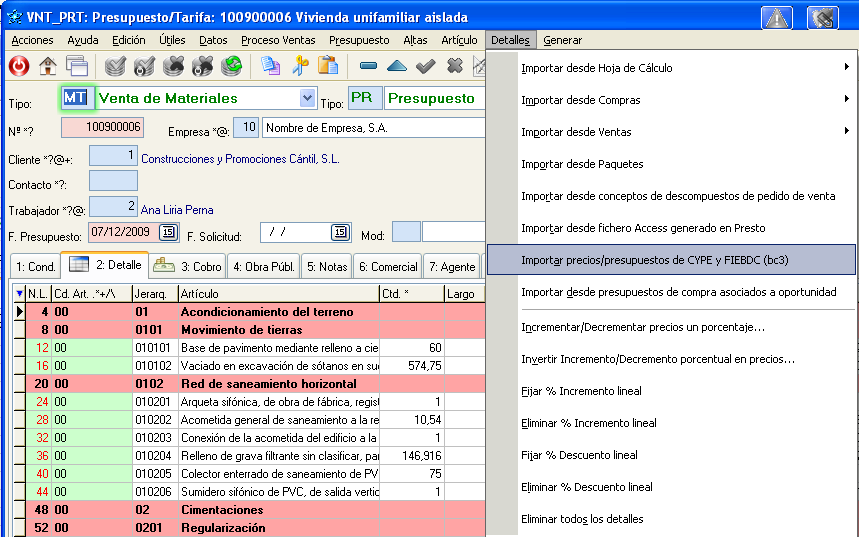The image size is (859, 537).
Task: Click the cascading windows icon
Action: point(77,66)
